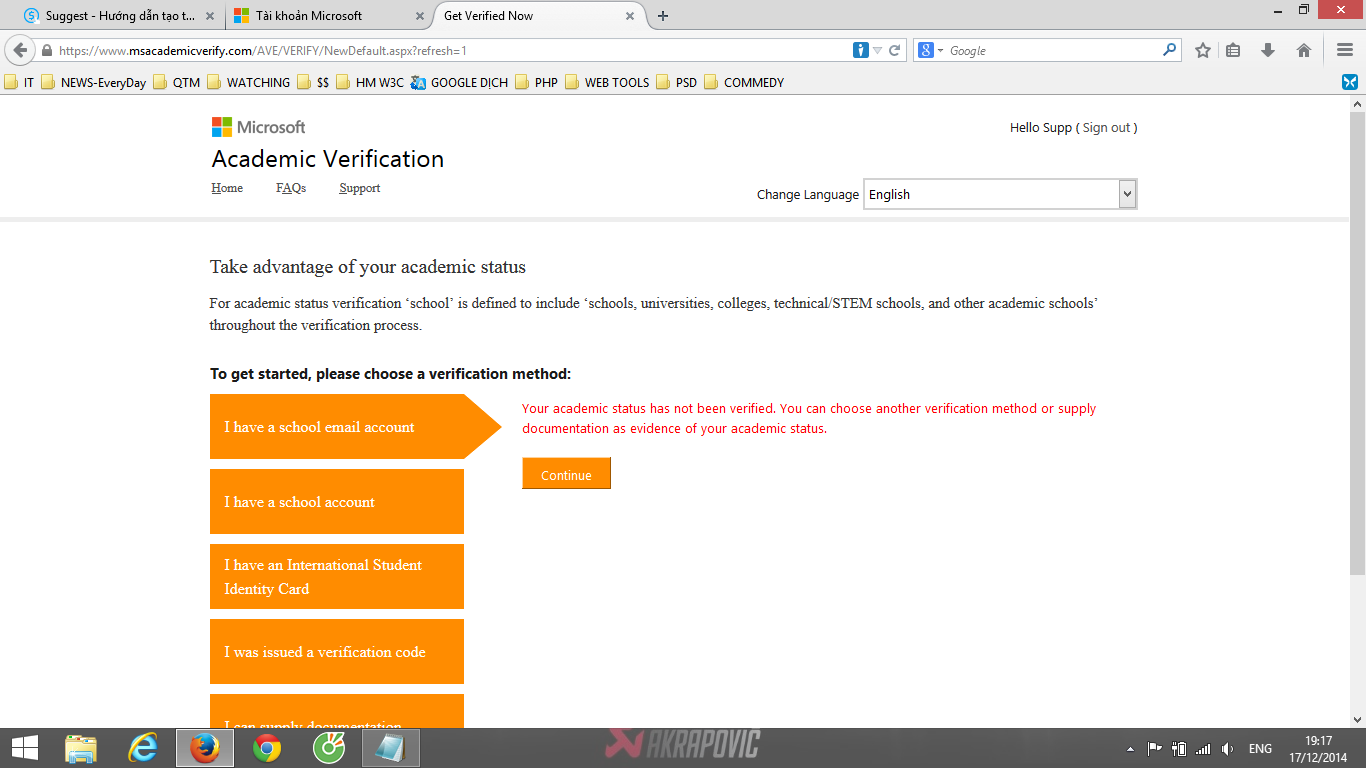Choose International Student Identity Card method
Image resolution: width=1366 pixels, height=768 pixels.
[x=337, y=577]
